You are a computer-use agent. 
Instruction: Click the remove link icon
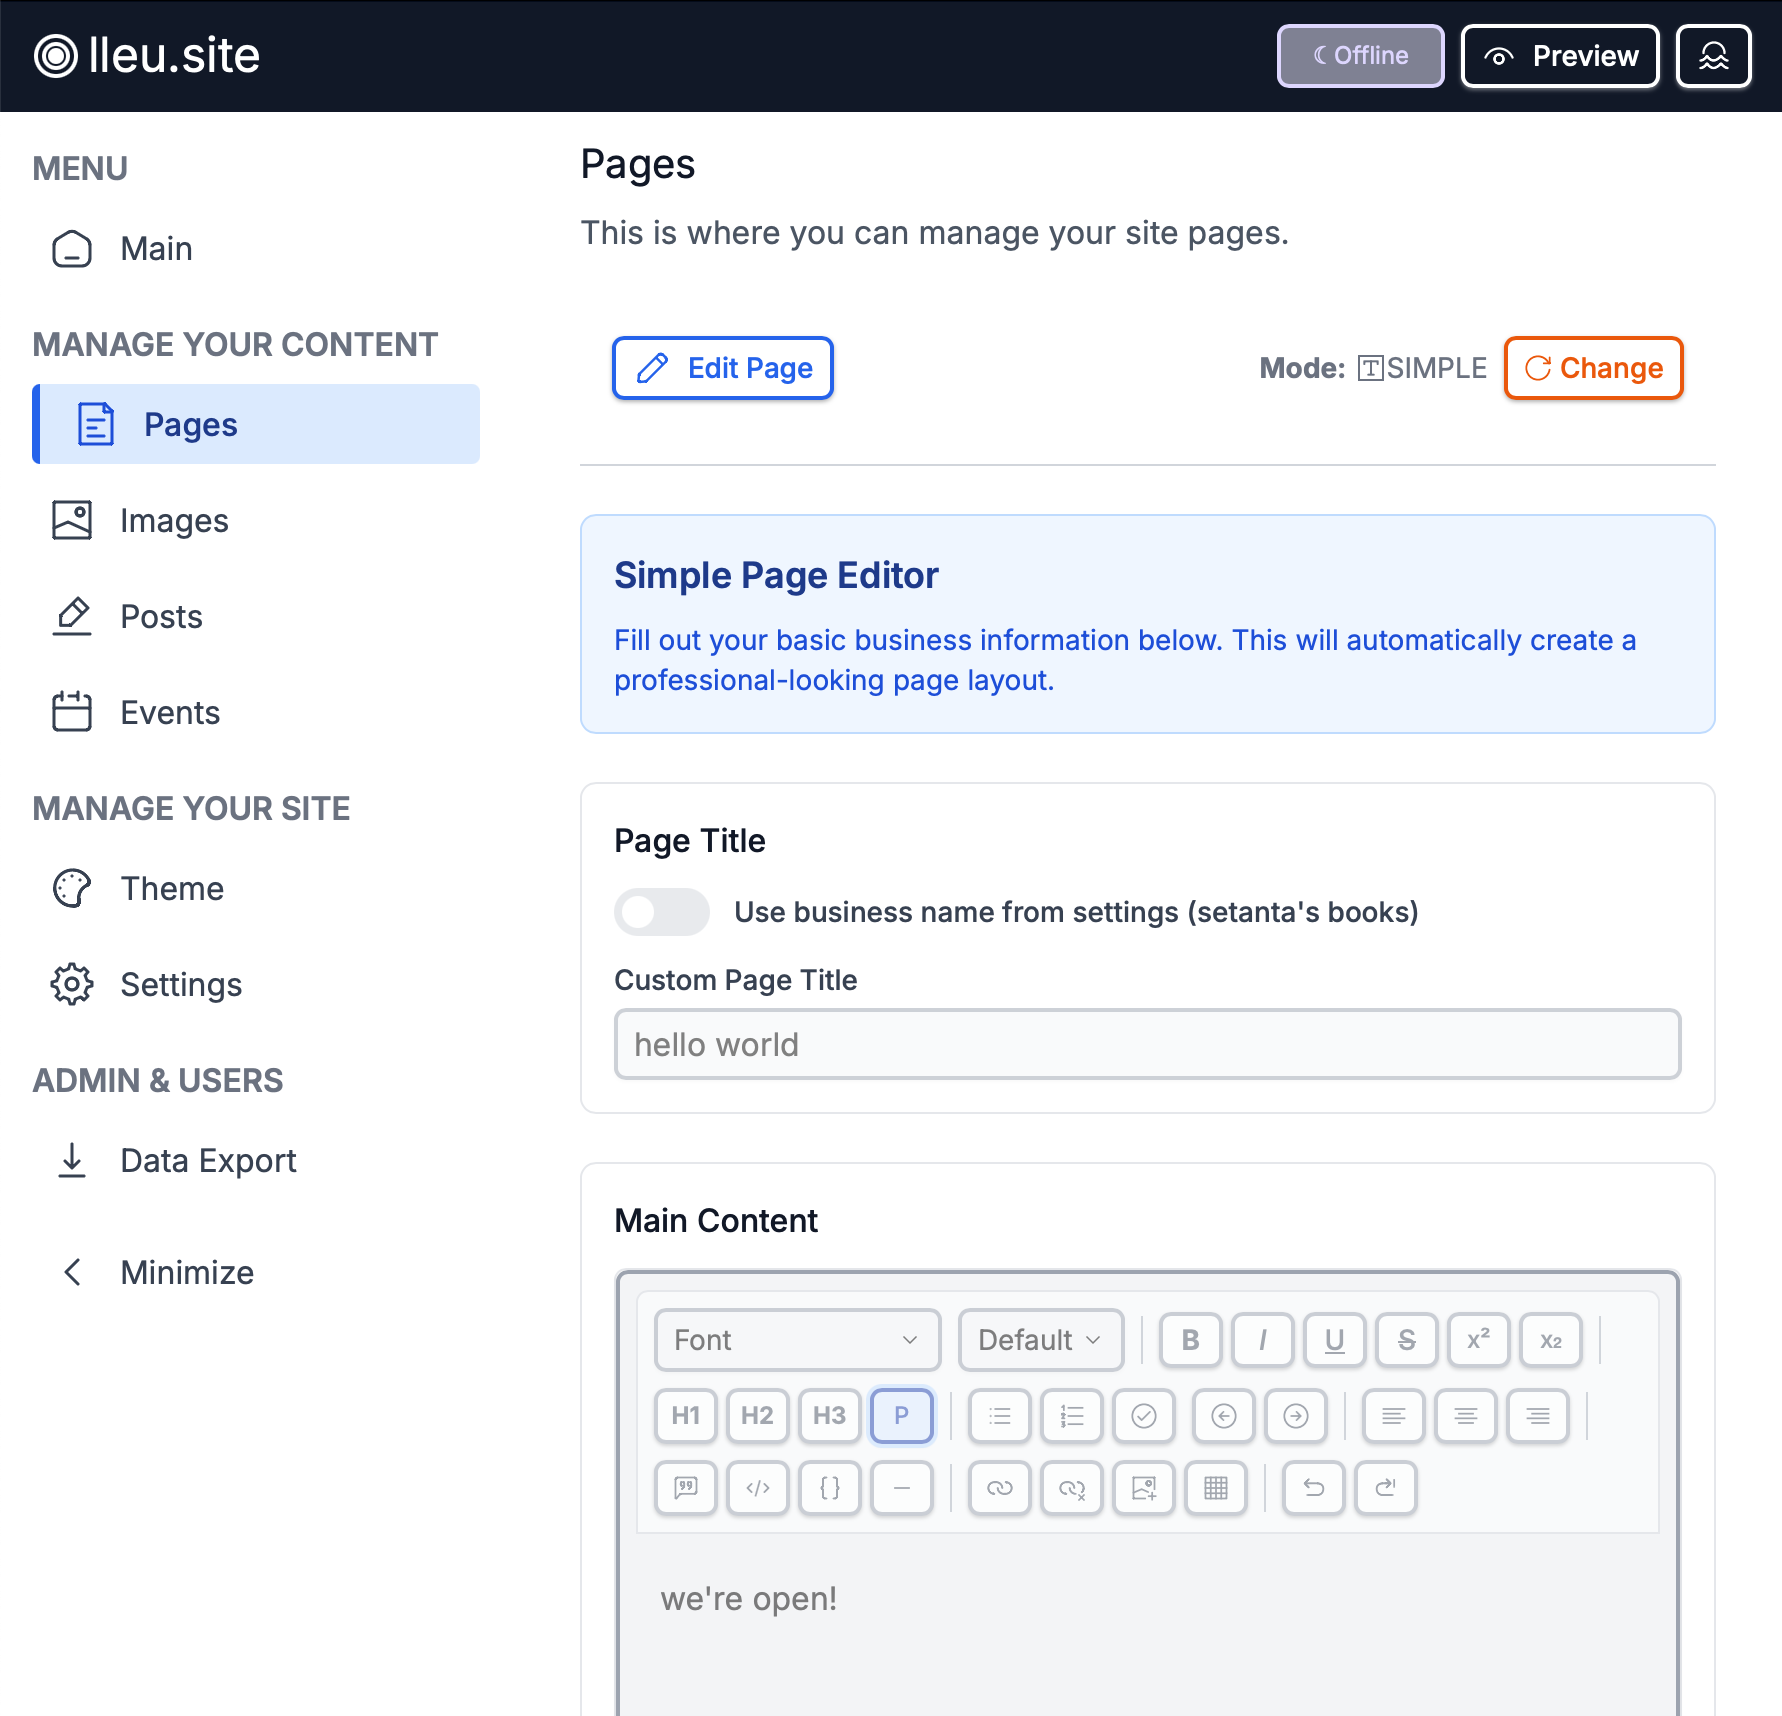[x=1072, y=1488]
